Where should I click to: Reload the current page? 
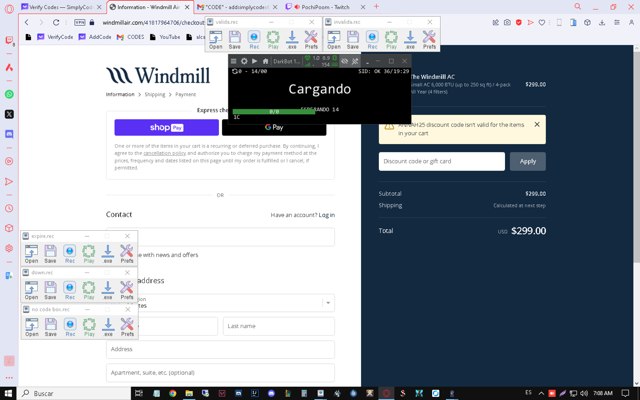click(x=56, y=22)
